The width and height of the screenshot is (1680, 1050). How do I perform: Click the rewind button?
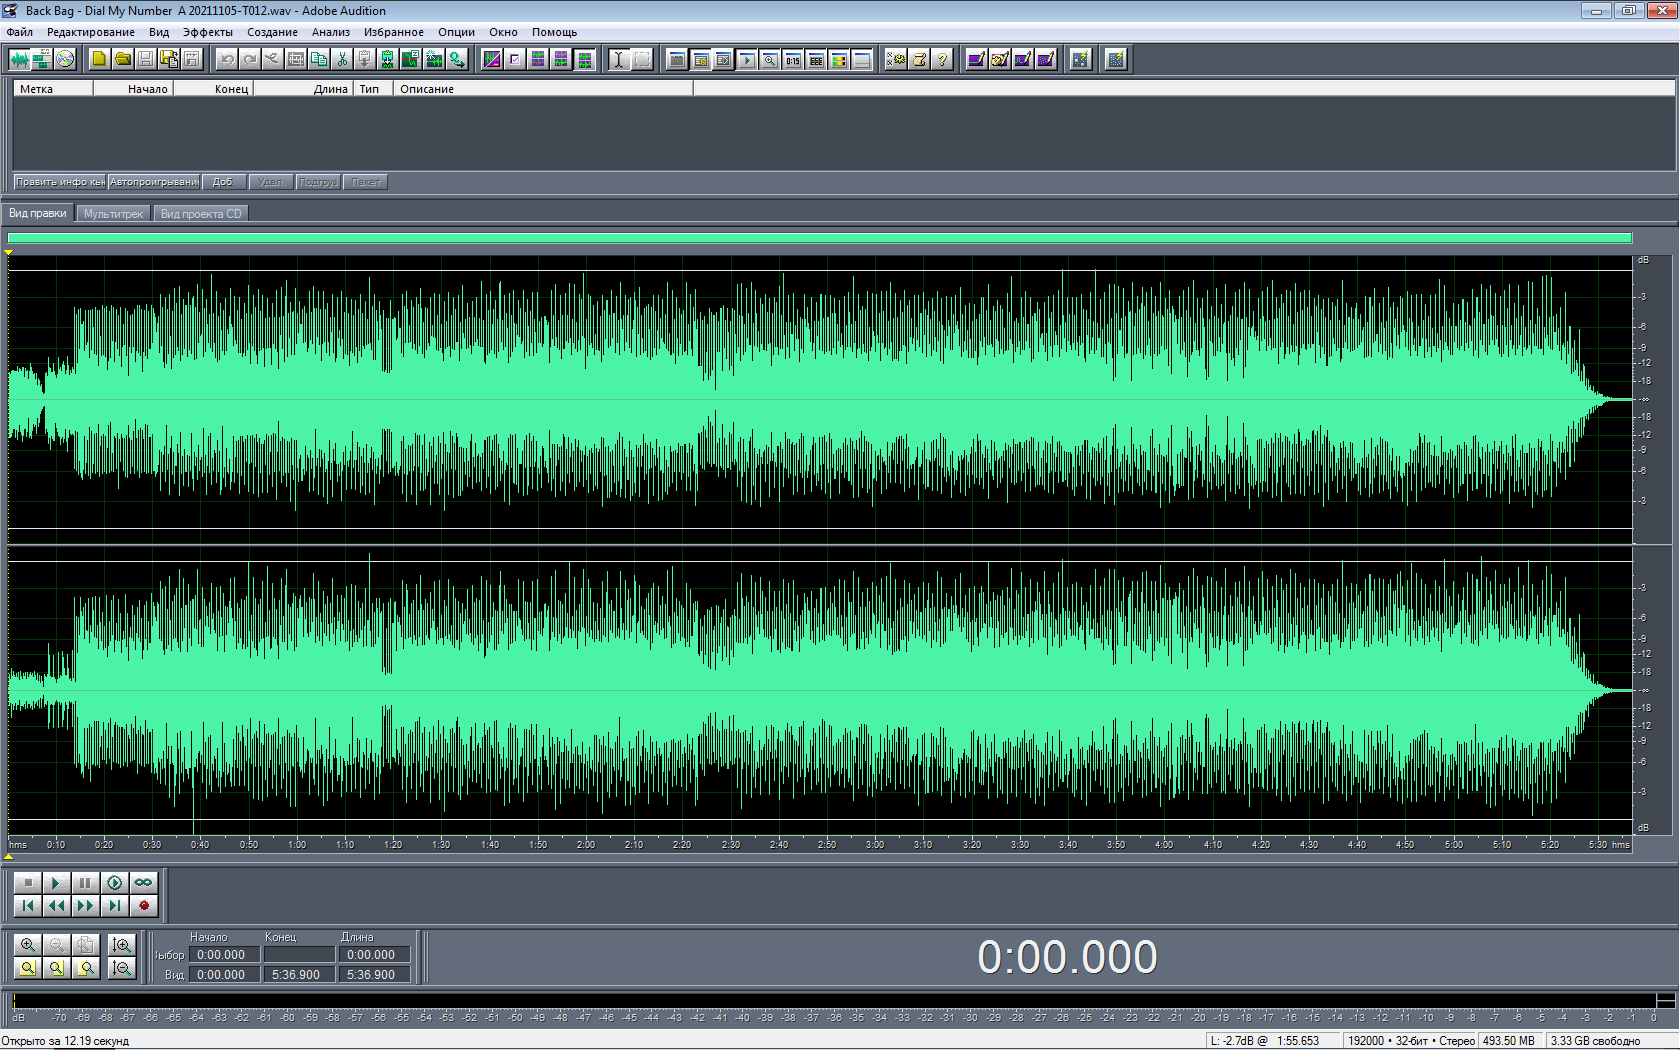56,906
